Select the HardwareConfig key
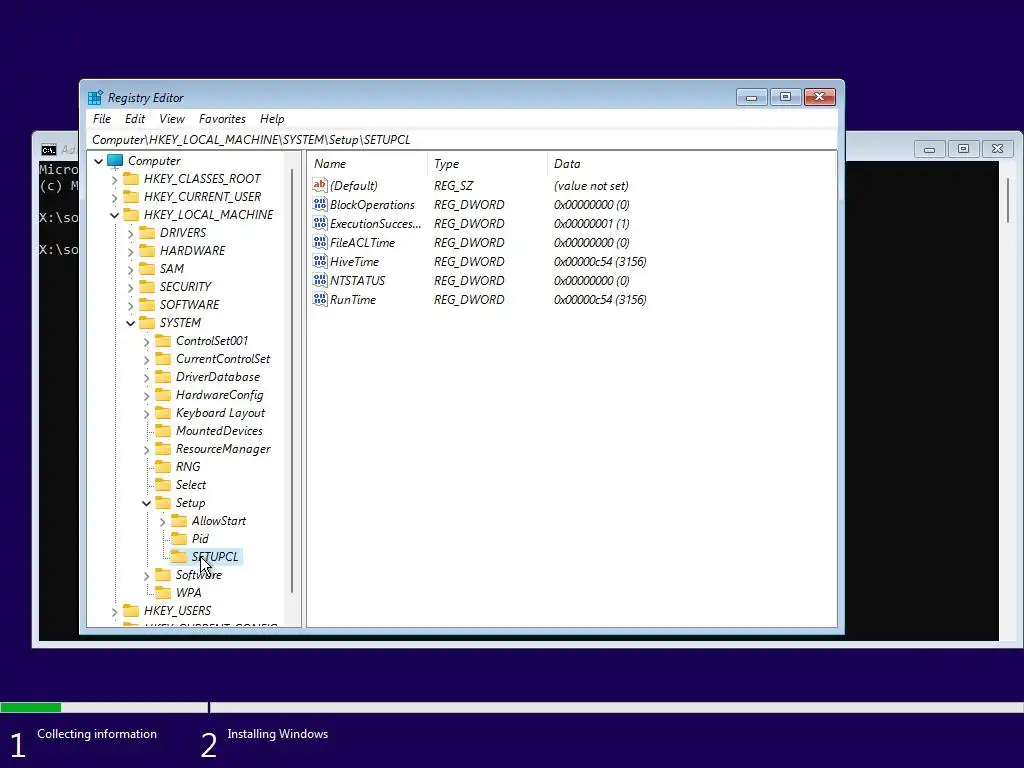The width and height of the screenshot is (1024, 768). 219,395
